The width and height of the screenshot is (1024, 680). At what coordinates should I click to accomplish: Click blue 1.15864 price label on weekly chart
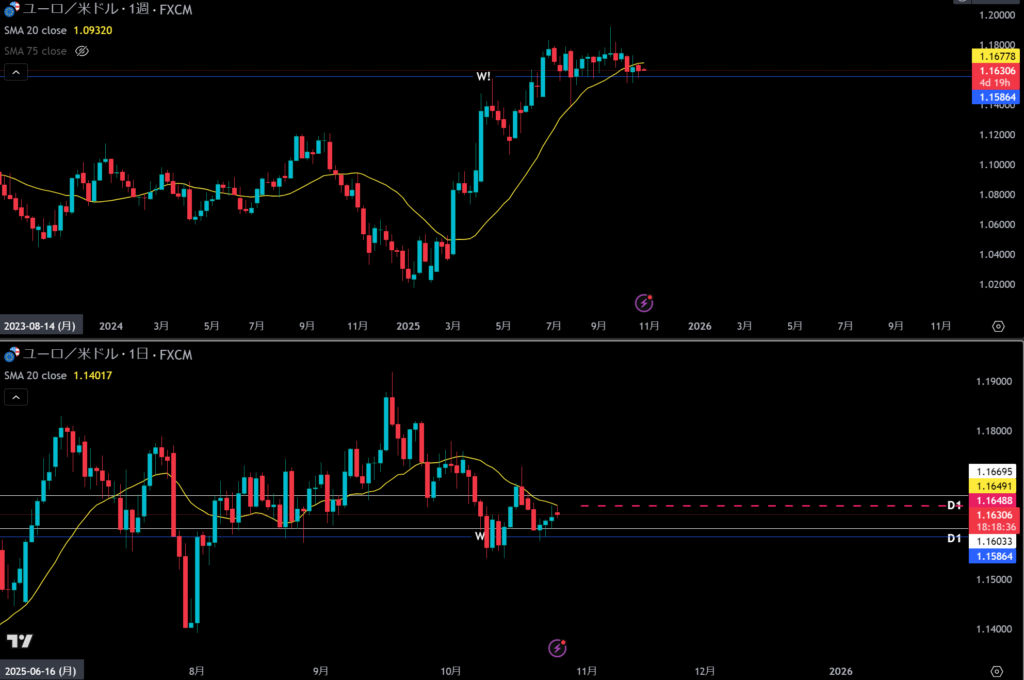tap(994, 97)
